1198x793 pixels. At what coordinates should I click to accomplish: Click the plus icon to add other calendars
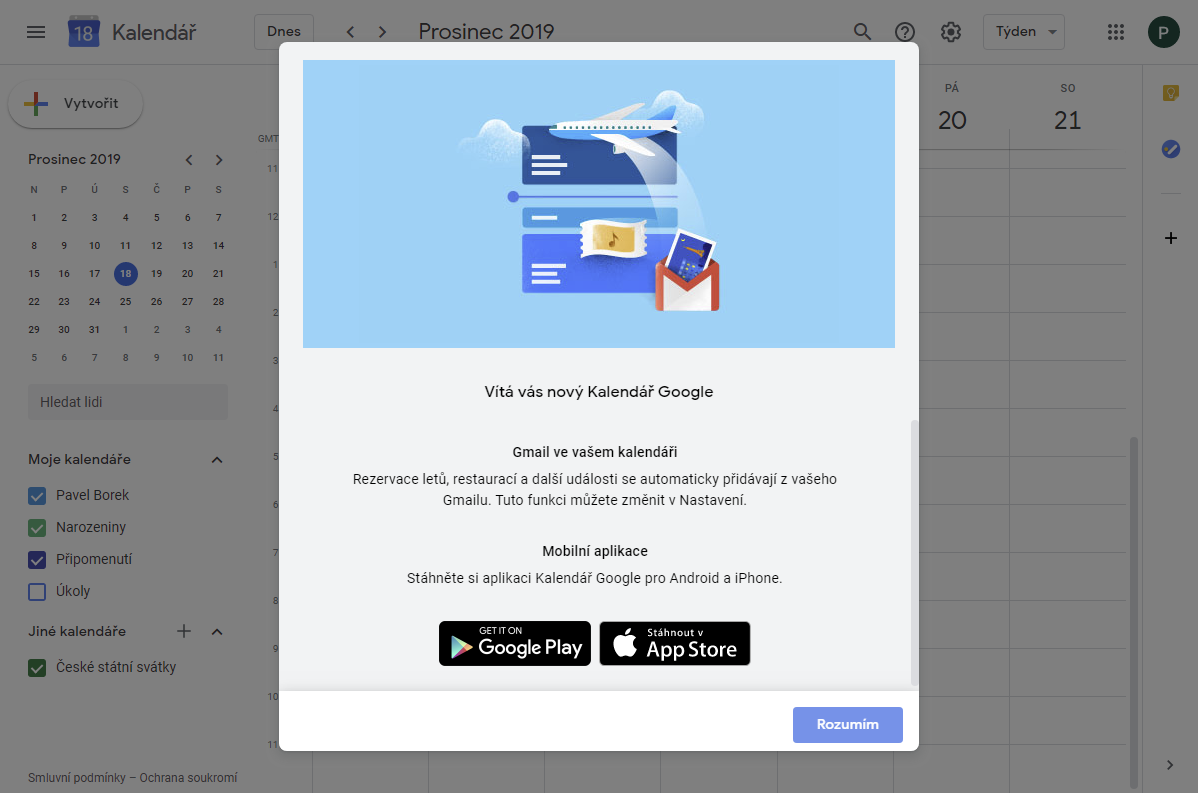coord(184,631)
